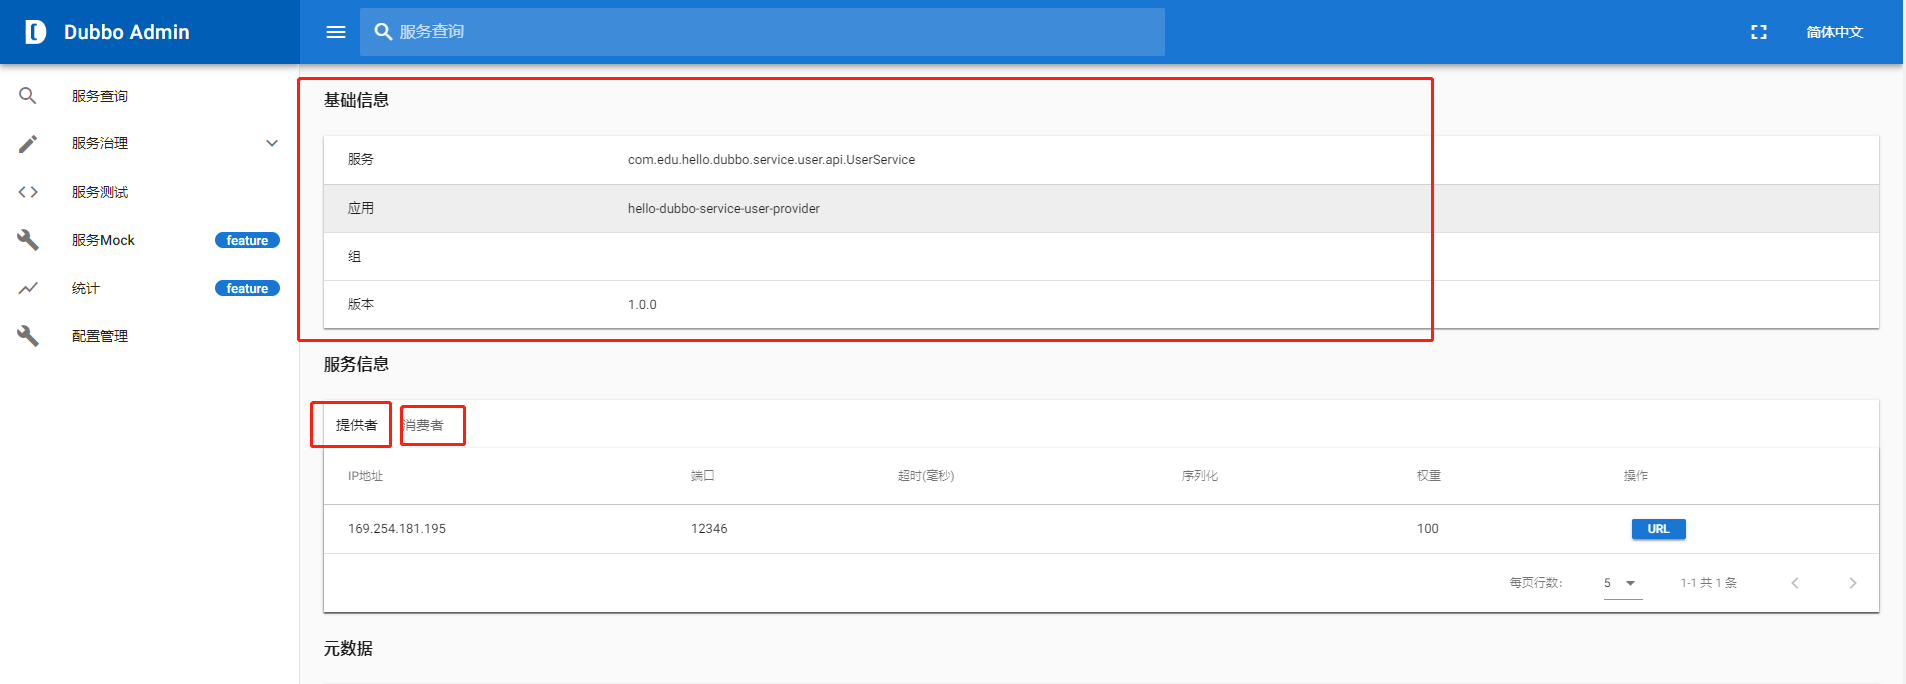
Task: Click the 1-1 共 1 条 pagination text
Action: point(1709,583)
